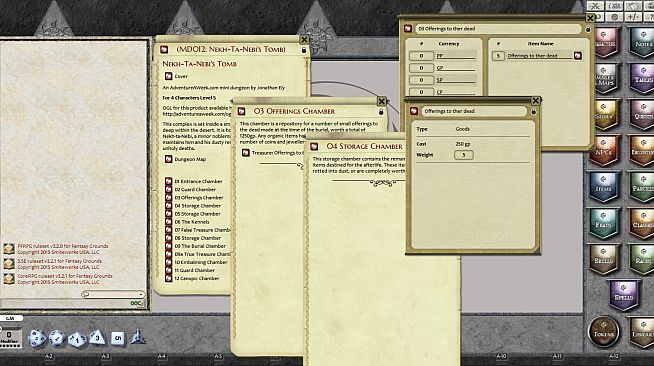The height and width of the screenshot is (366, 654).
Task: Open the Races sidebar button
Action: tap(642, 259)
